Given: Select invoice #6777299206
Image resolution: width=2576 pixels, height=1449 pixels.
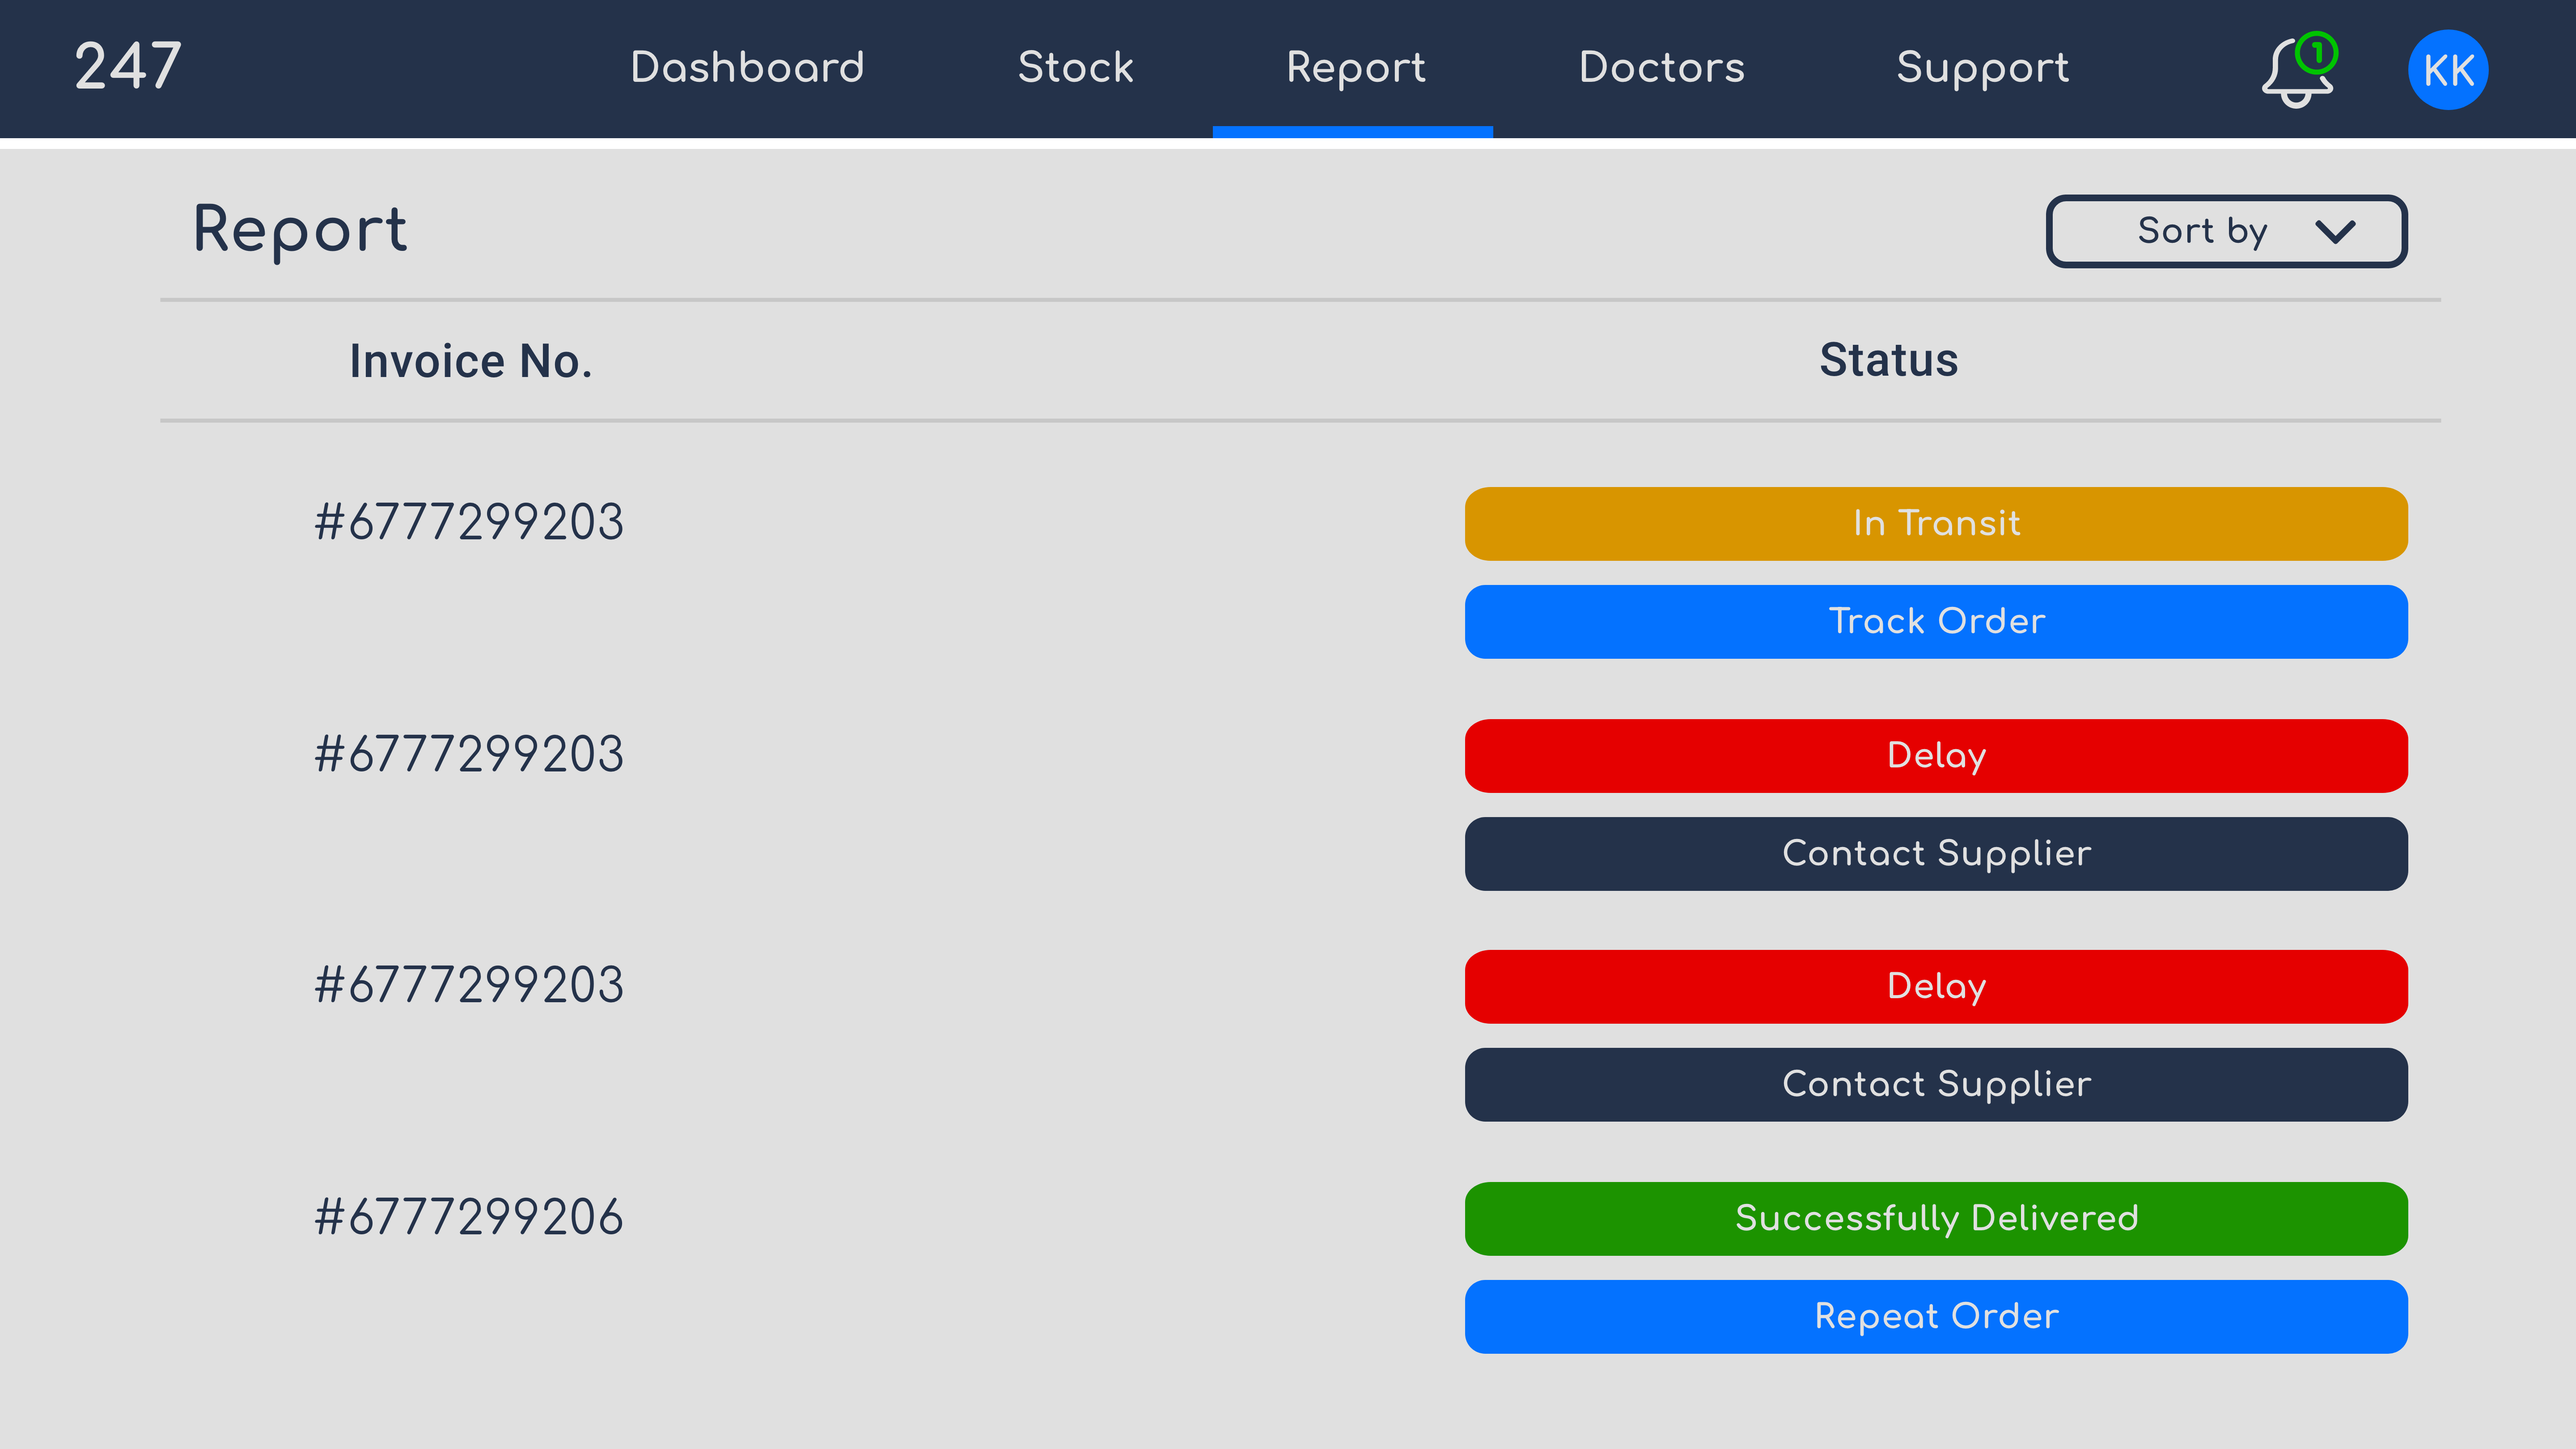Looking at the screenshot, I should [469, 1218].
